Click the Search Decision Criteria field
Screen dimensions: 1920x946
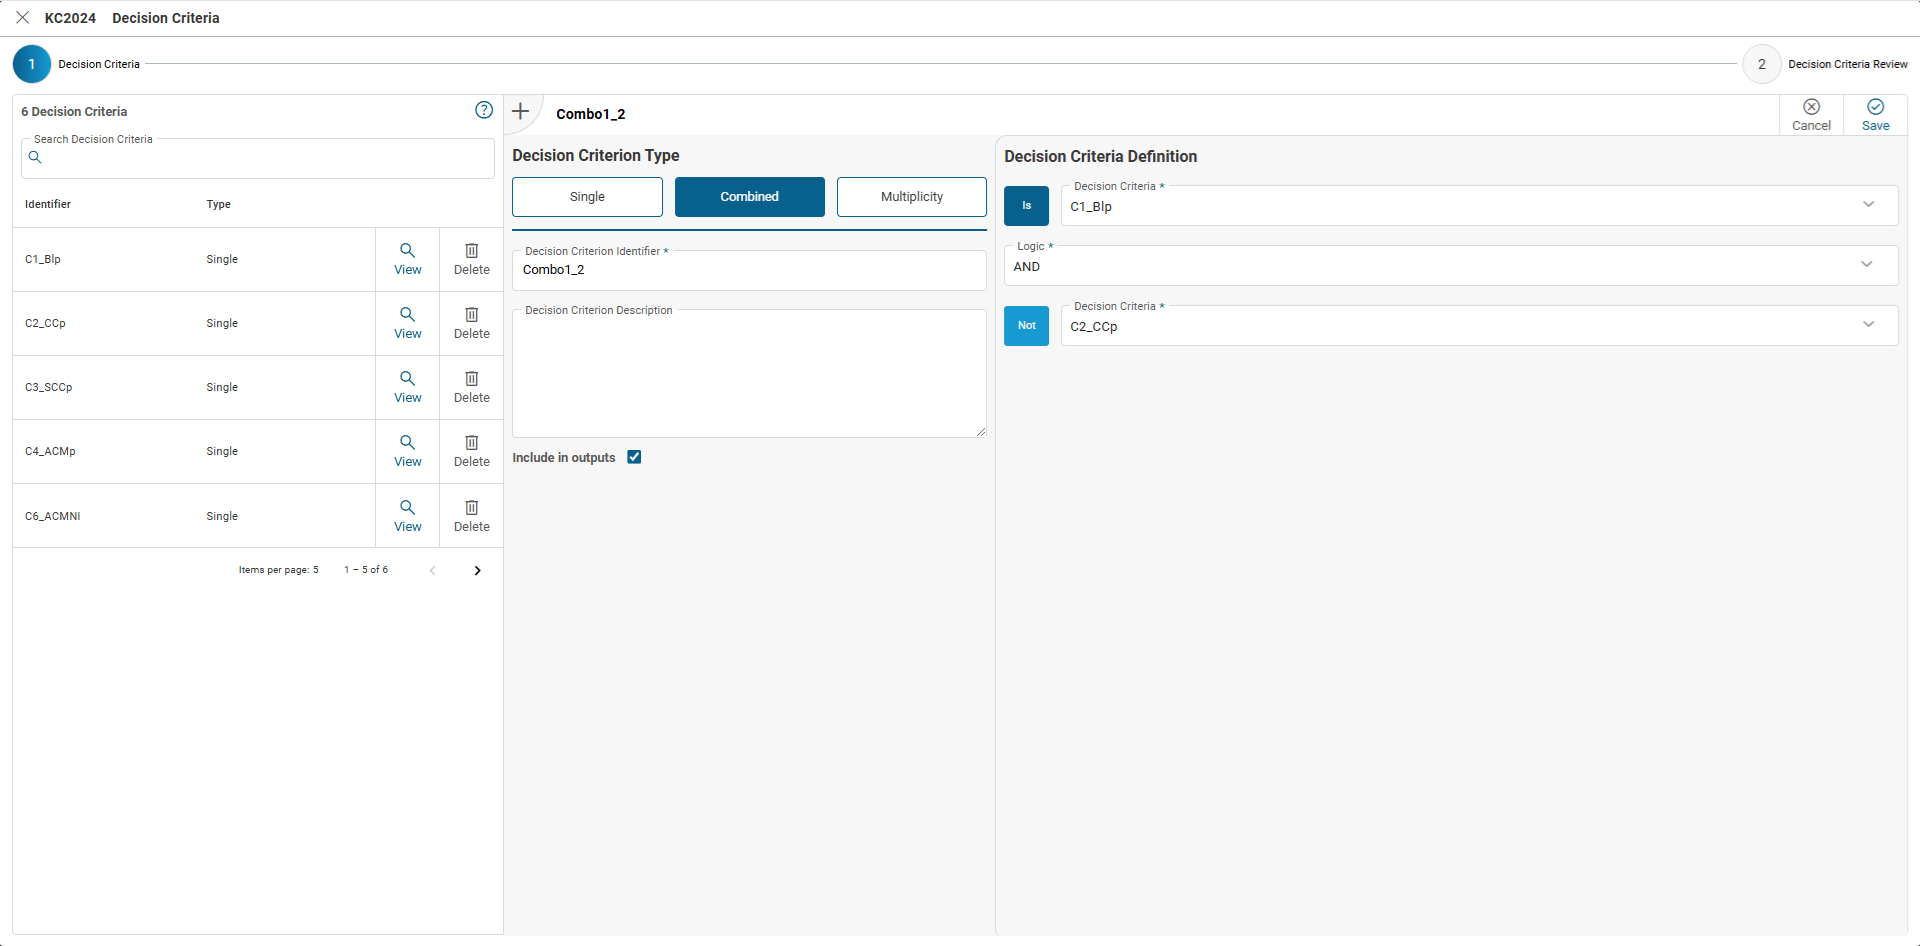click(258, 158)
